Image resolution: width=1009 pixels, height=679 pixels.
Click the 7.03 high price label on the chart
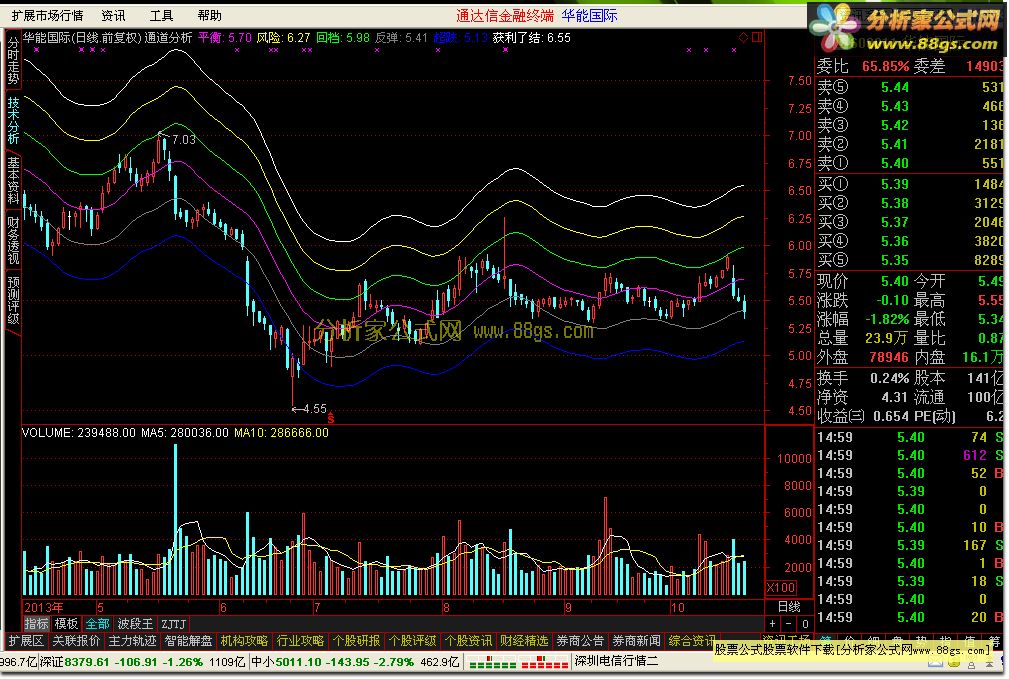(x=183, y=139)
